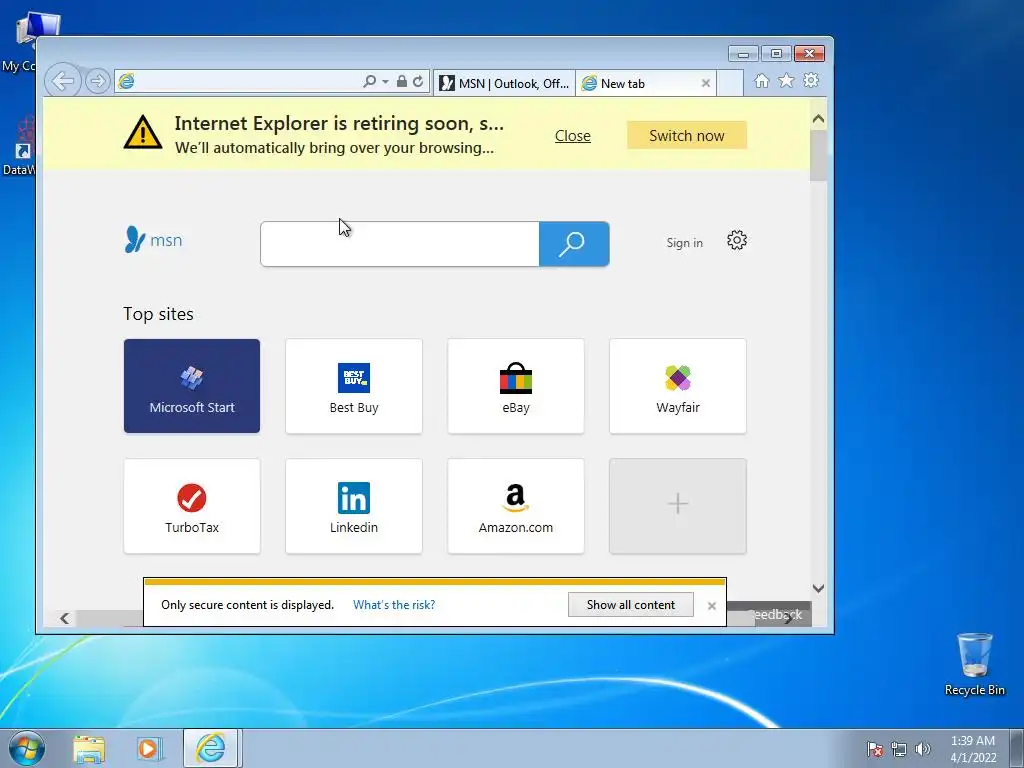Open Windows Explorer from the taskbar

tap(89, 748)
